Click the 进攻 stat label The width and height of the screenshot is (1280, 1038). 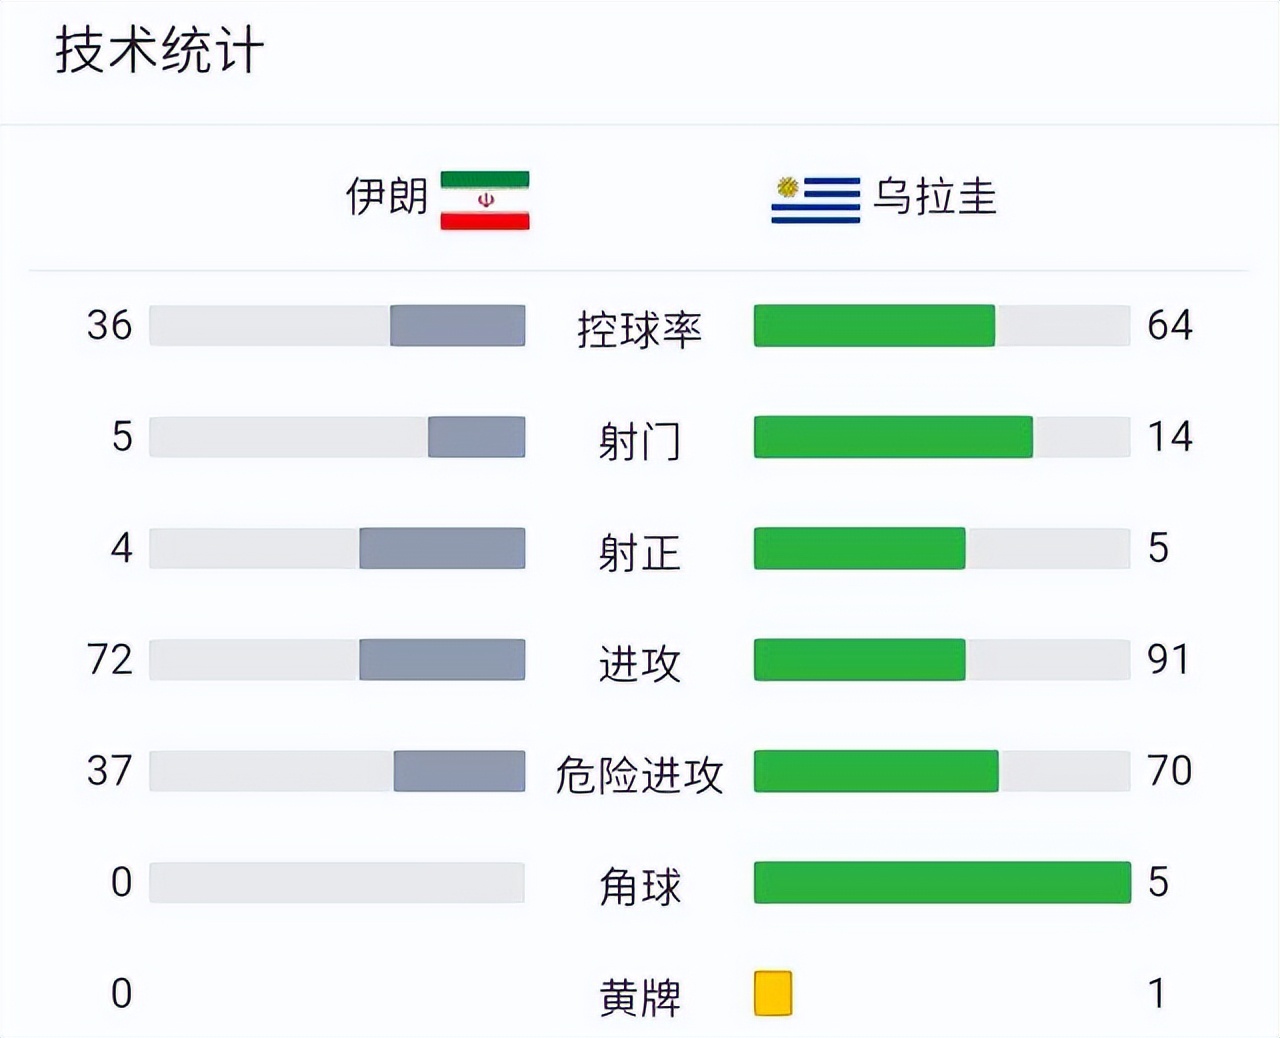point(640,662)
